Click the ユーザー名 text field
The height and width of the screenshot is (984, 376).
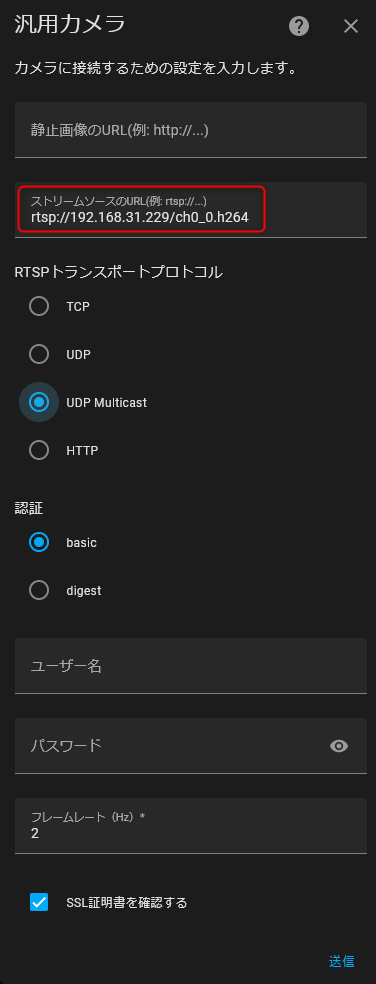(x=191, y=666)
